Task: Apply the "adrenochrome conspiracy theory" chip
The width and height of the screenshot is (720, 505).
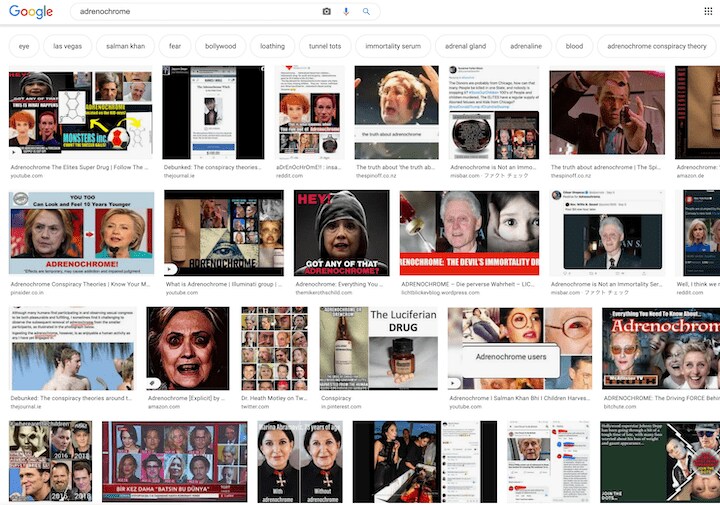Action: tap(656, 46)
